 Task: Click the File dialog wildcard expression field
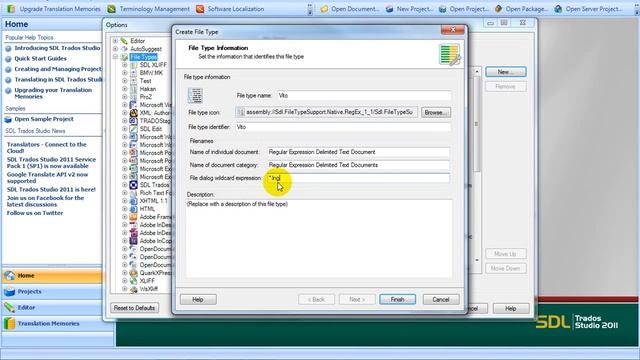[x=358, y=178]
